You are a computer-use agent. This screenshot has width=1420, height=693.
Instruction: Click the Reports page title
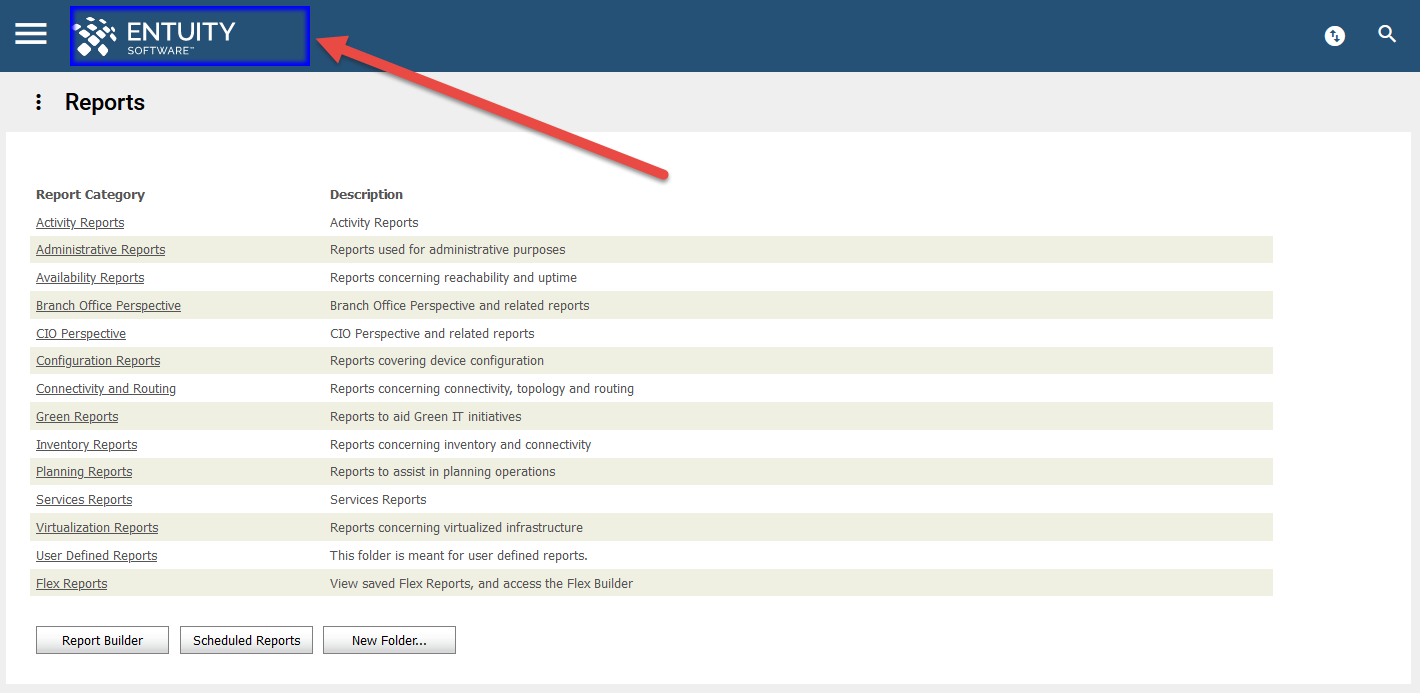[x=105, y=102]
